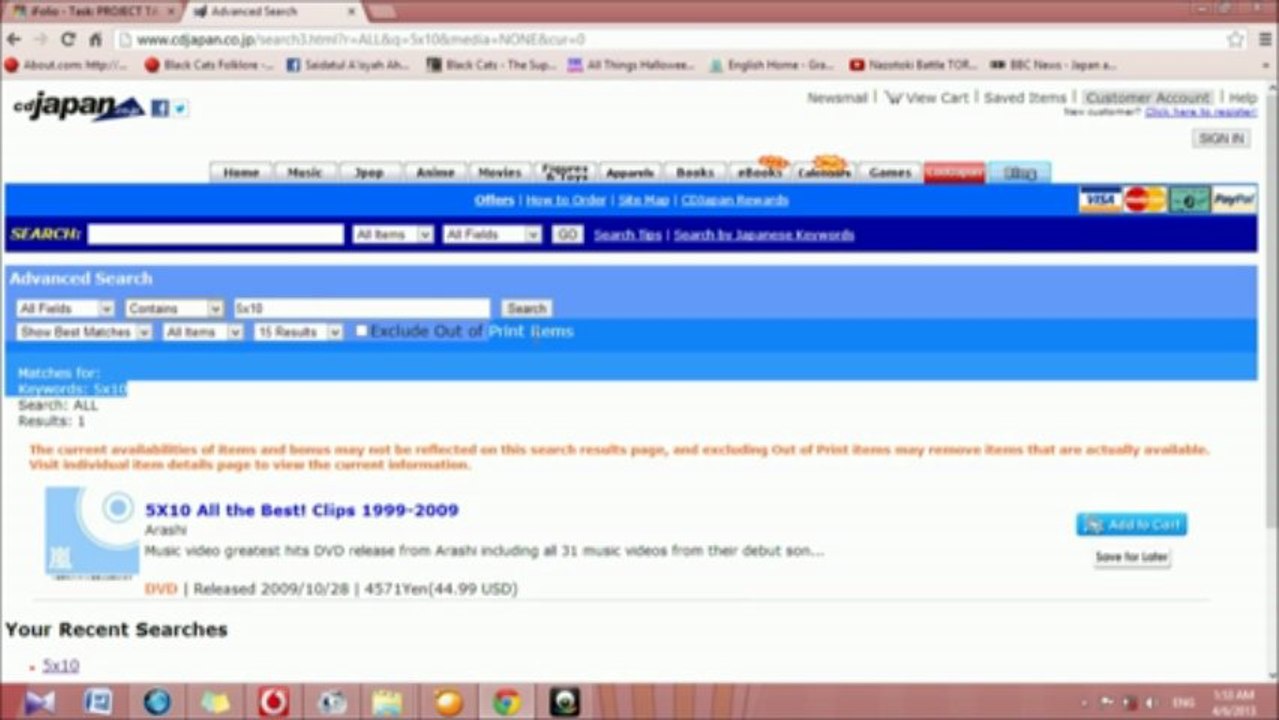Click Advanced Search's Search button
The width and height of the screenshot is (1279, 720).
click(526, 309)
